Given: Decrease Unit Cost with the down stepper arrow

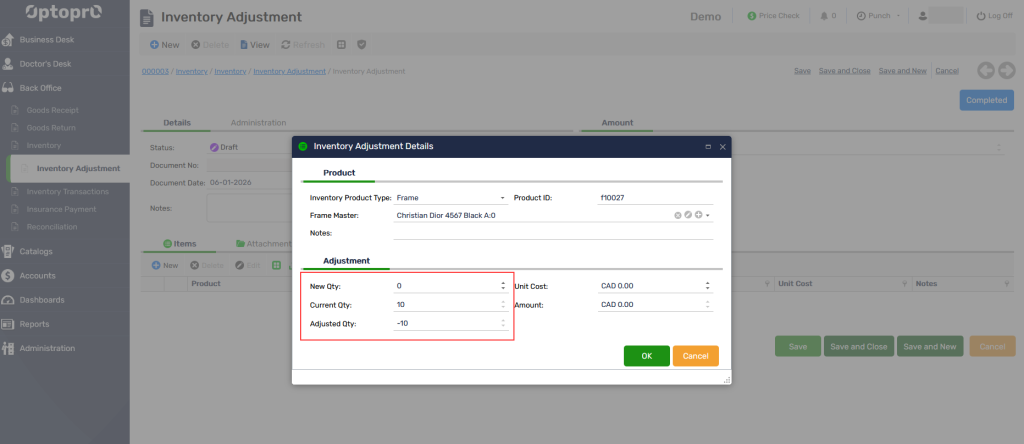Looking at the screenshot, I should pyautogui.click(x=707, y=289).
